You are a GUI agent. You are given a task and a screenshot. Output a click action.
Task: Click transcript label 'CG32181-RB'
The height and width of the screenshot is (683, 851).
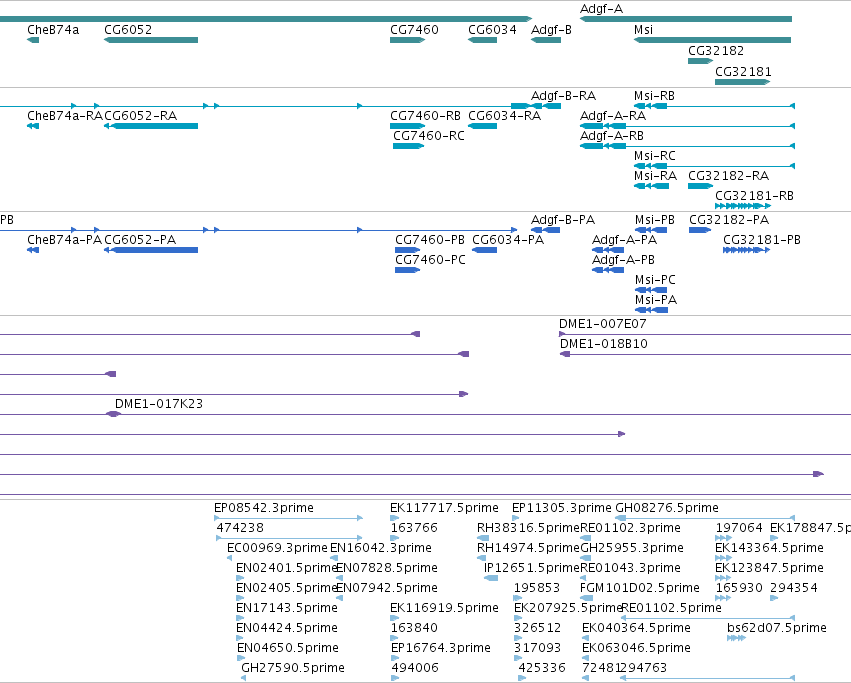pos(754,195)
